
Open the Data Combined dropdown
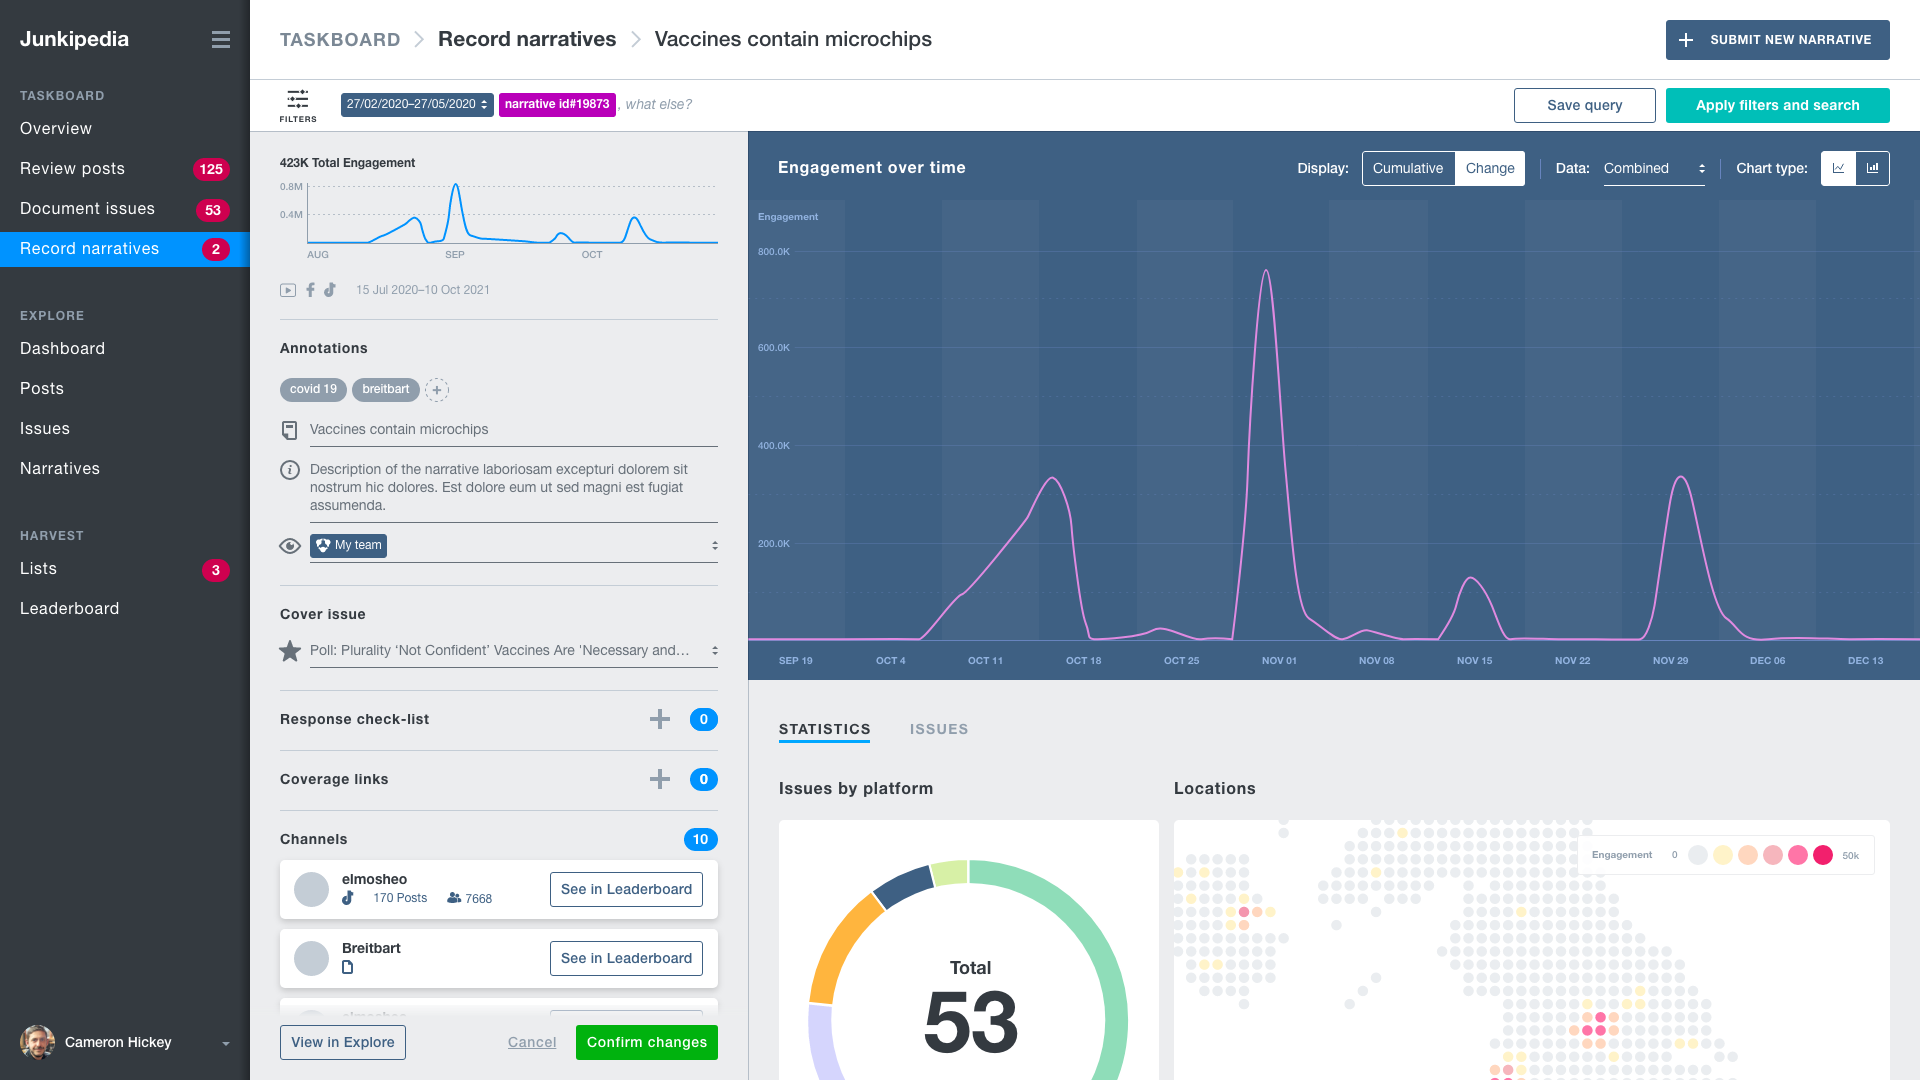[1654, 169]
